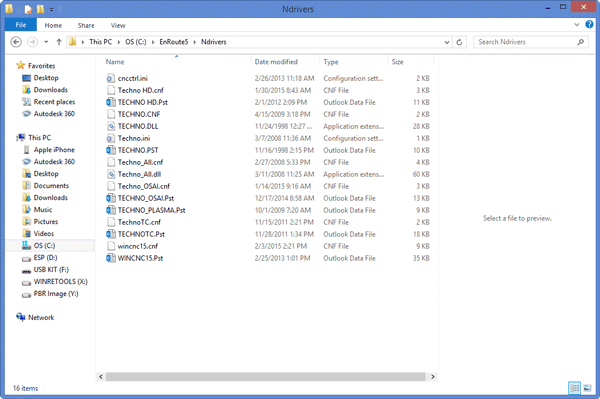The height and width of the screenshot is (399, 600).
Task: Select the TECHNOTC.Pst file icon
Action: pos(111,234)
